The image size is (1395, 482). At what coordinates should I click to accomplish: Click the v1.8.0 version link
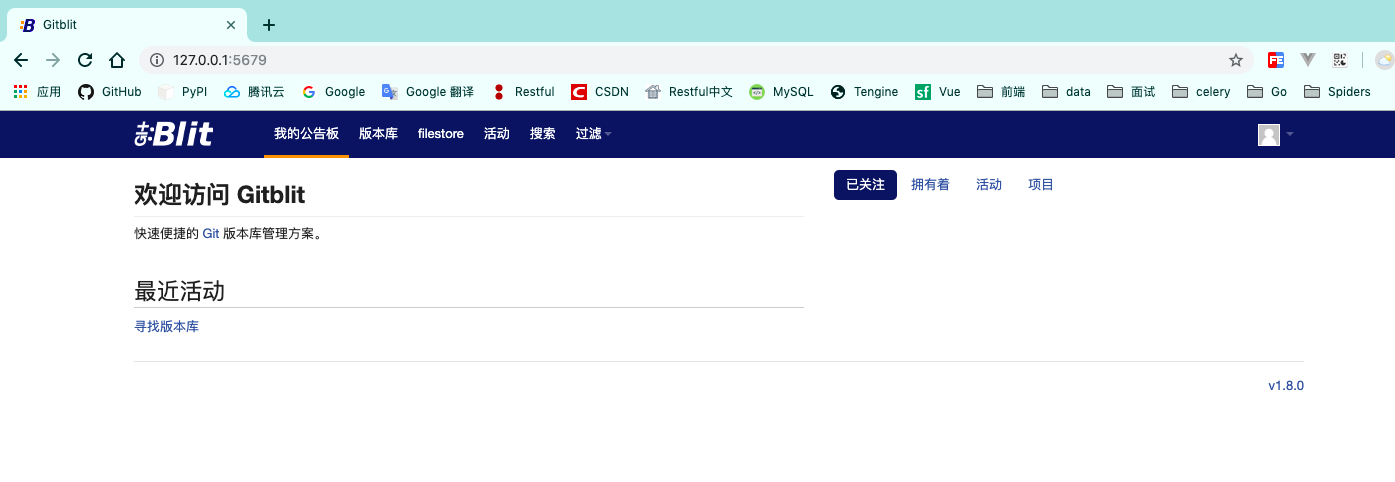[1286, 385]
